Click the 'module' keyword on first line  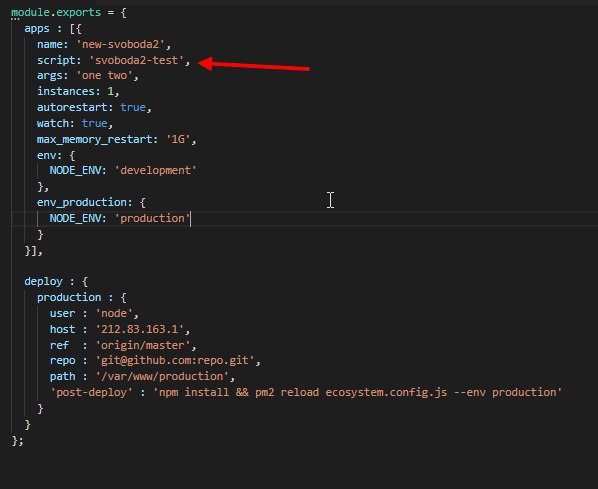click(x=31, y=13)
